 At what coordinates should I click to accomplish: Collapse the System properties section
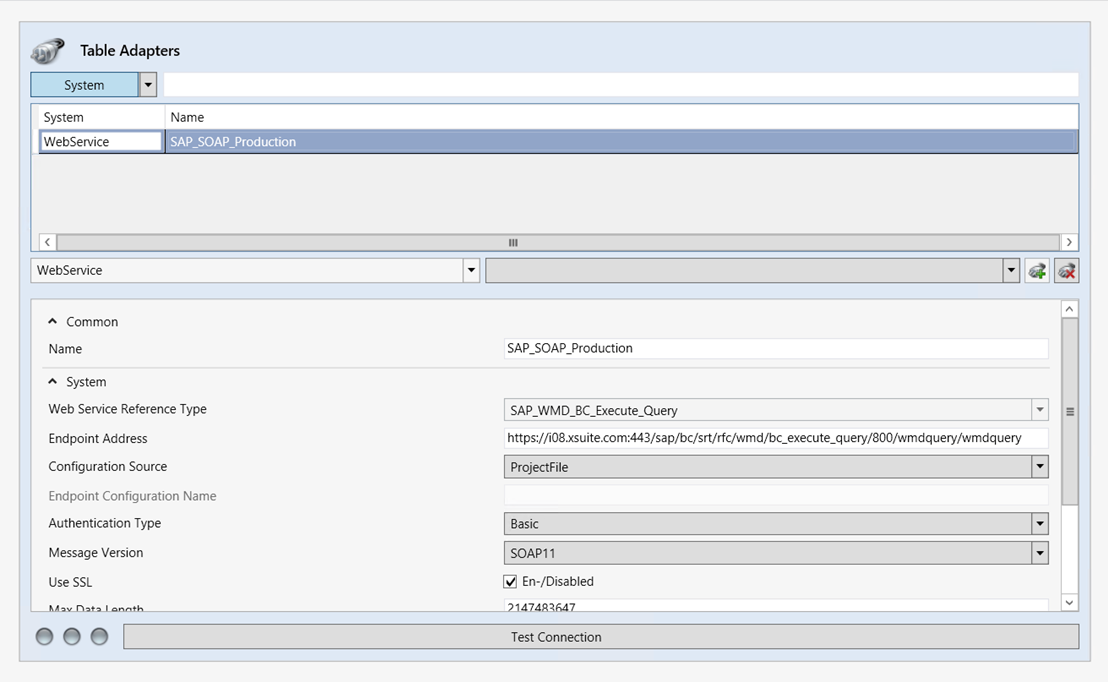[53, 382]
